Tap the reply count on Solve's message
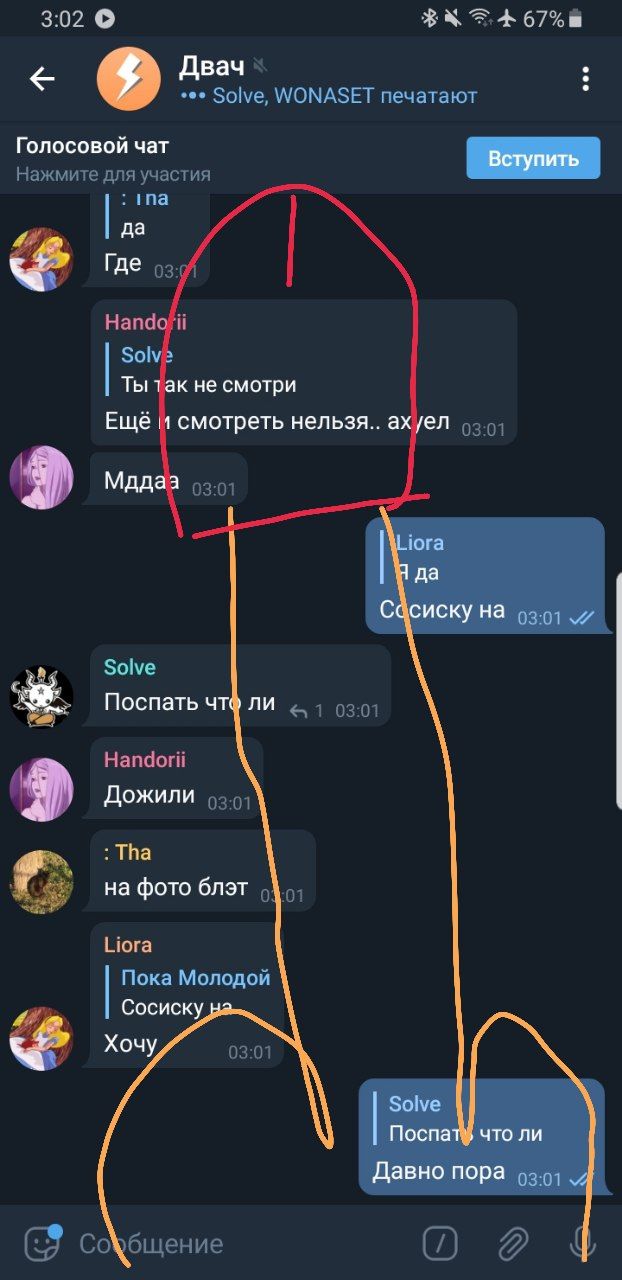The width and height of the screenshot is (622, 1280). [307, 711]
